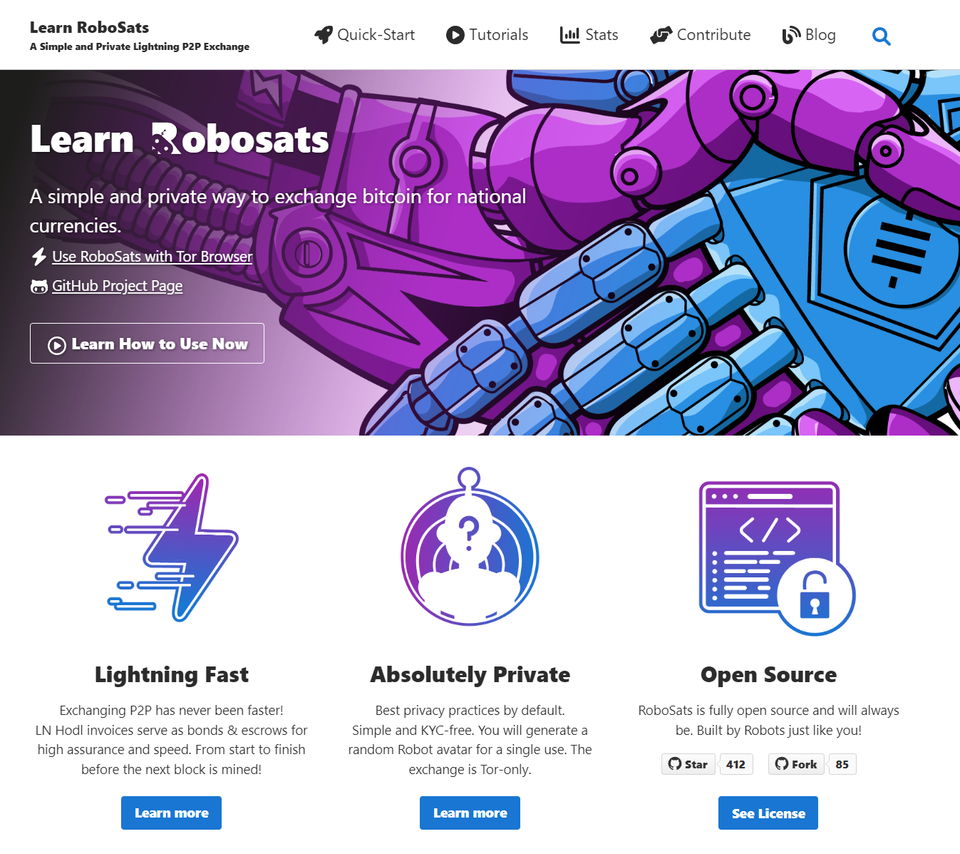
Task: Click the RoboSats logo in hero title
Action: 165,138
